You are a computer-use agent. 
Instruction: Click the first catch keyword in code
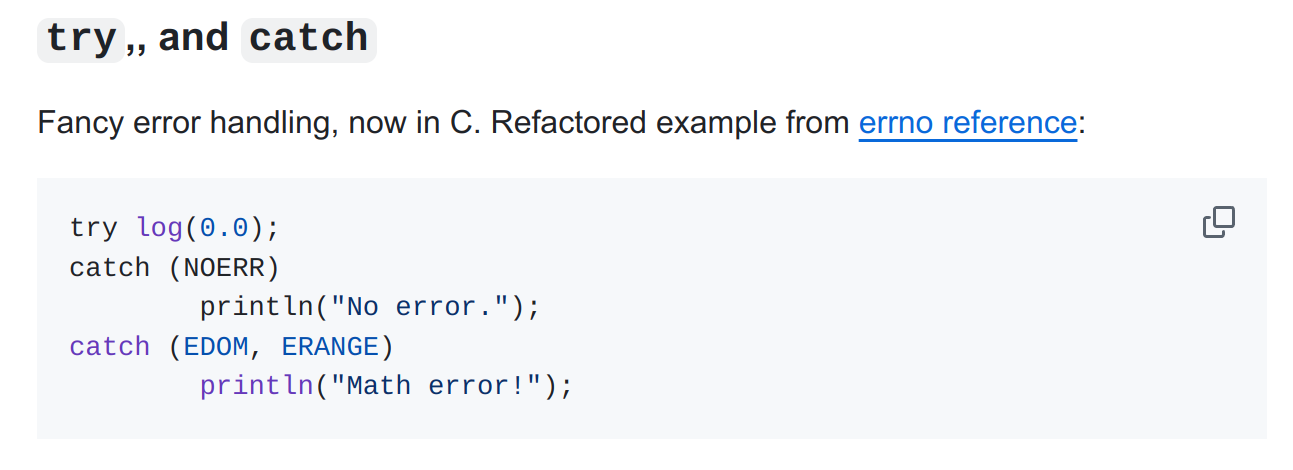(x=110, y=267)
